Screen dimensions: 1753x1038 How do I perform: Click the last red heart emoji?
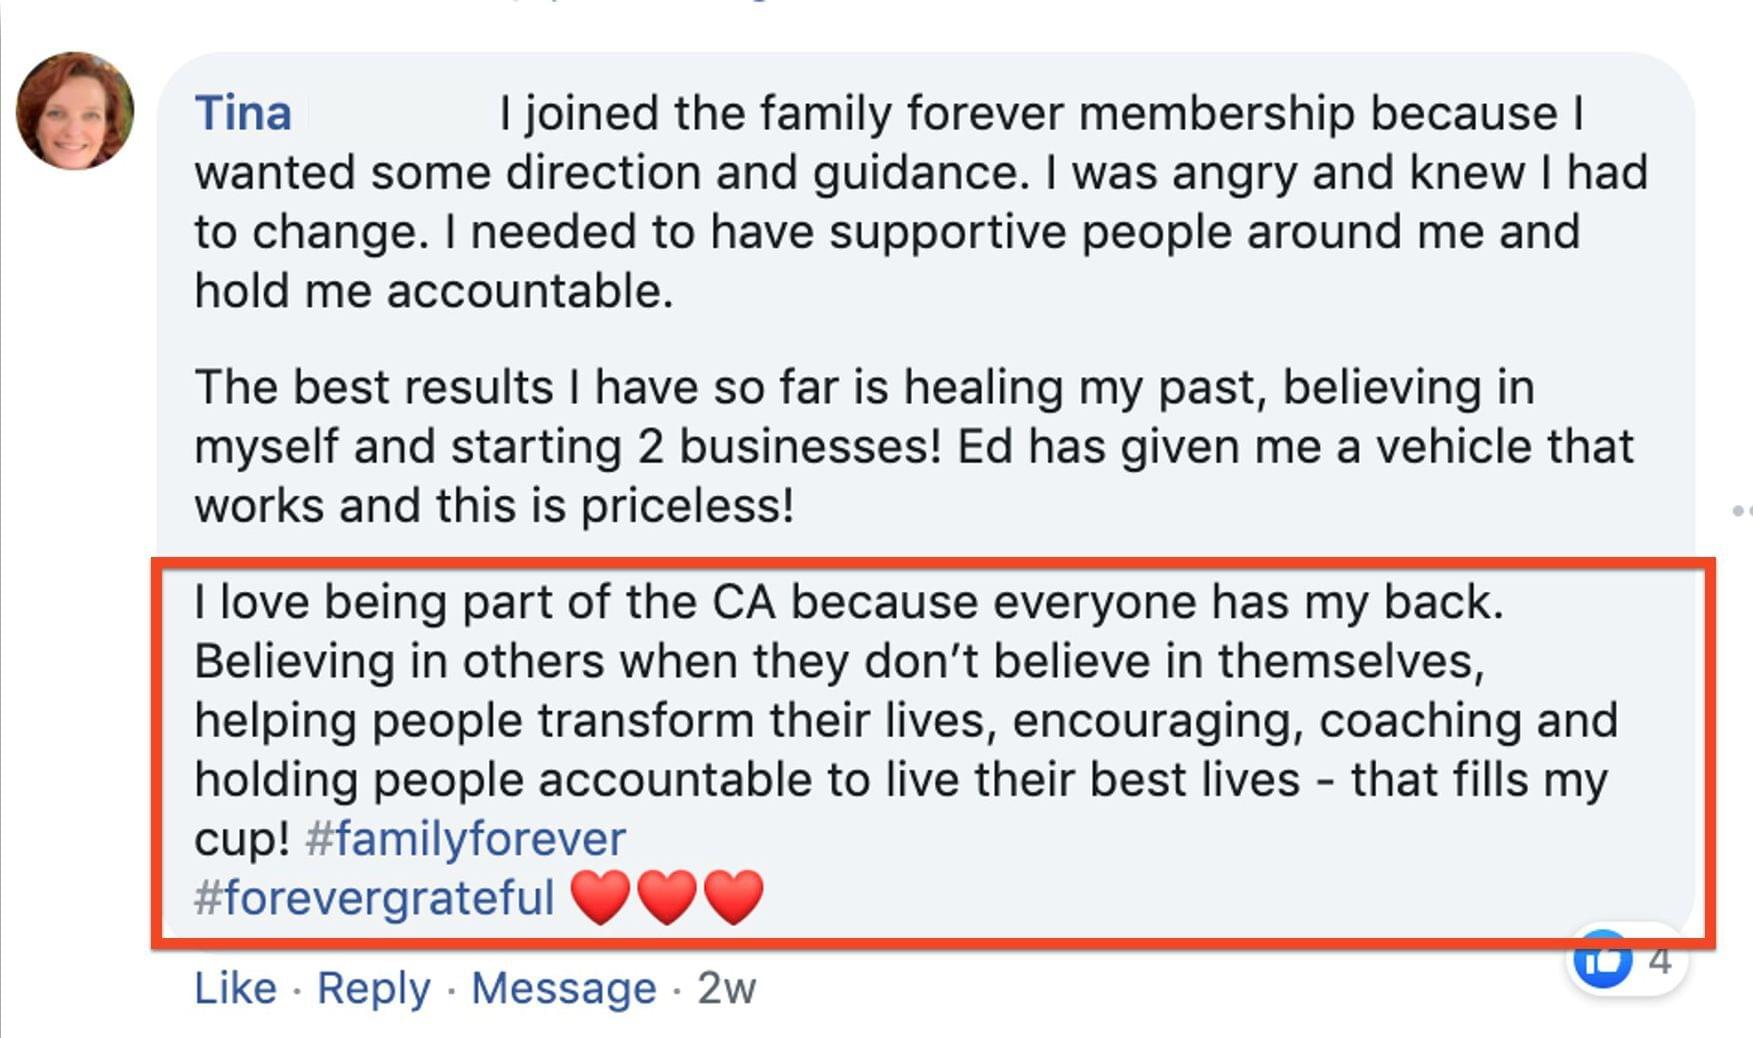tap(733, 896)
